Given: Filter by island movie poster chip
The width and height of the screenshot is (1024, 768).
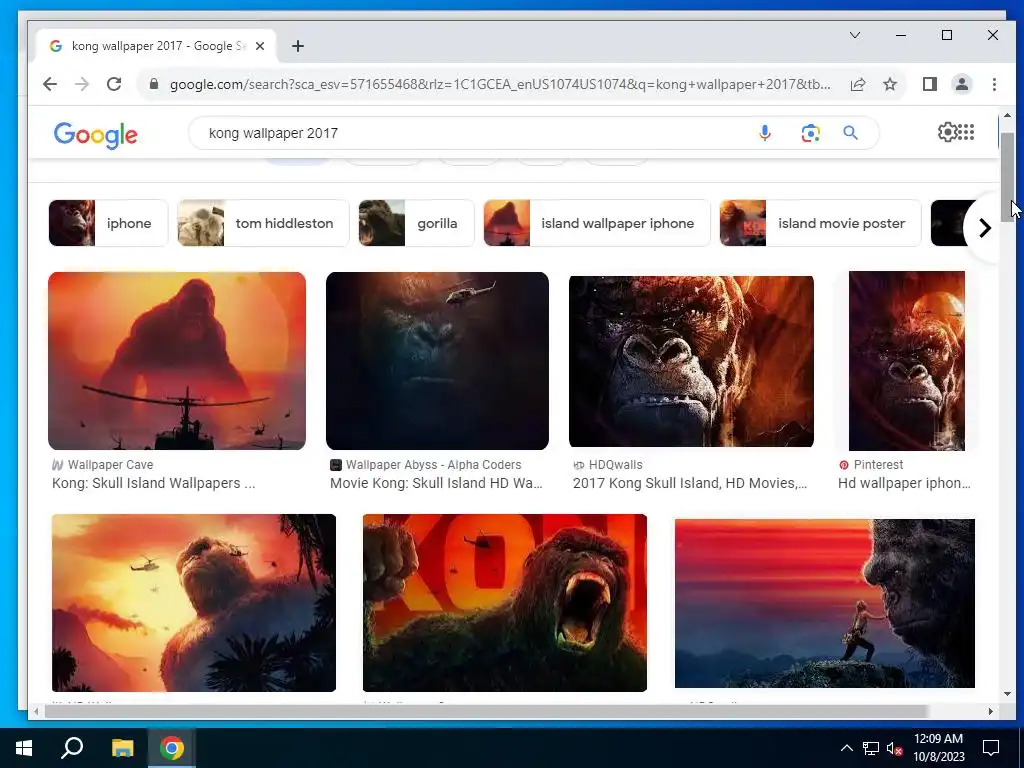Looking at the screenshot, I should [x=820, y=223].
